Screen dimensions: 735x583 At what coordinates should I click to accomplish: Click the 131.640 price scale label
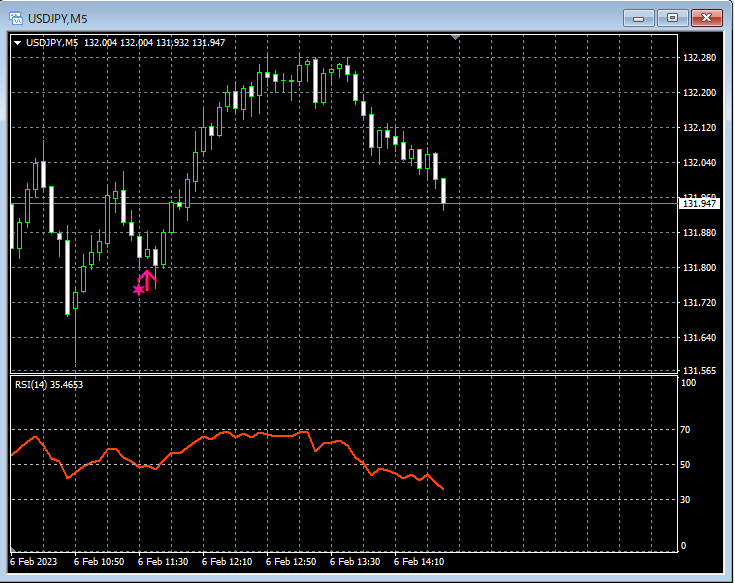click(x=699, y=337)
